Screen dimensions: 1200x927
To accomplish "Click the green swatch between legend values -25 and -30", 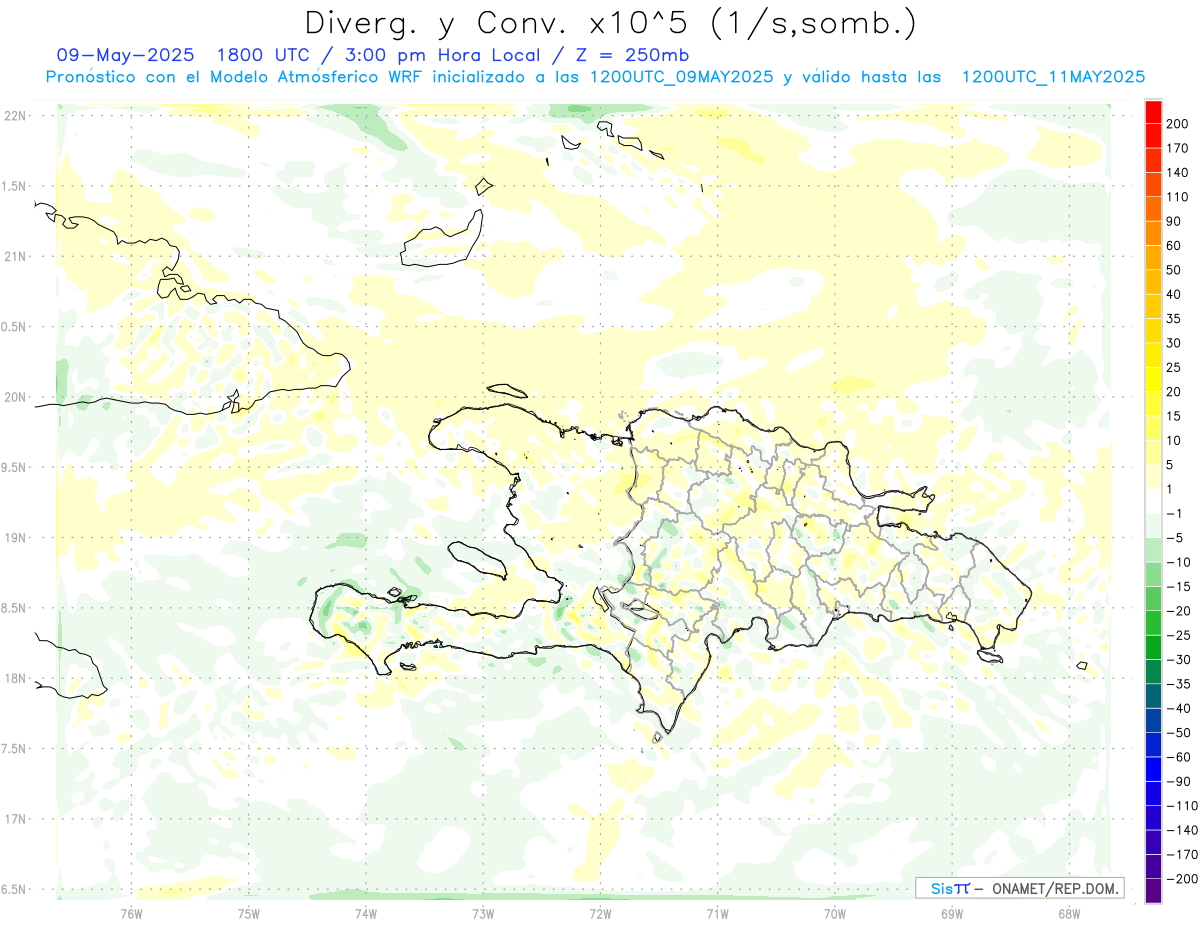I will (1154, 647).
